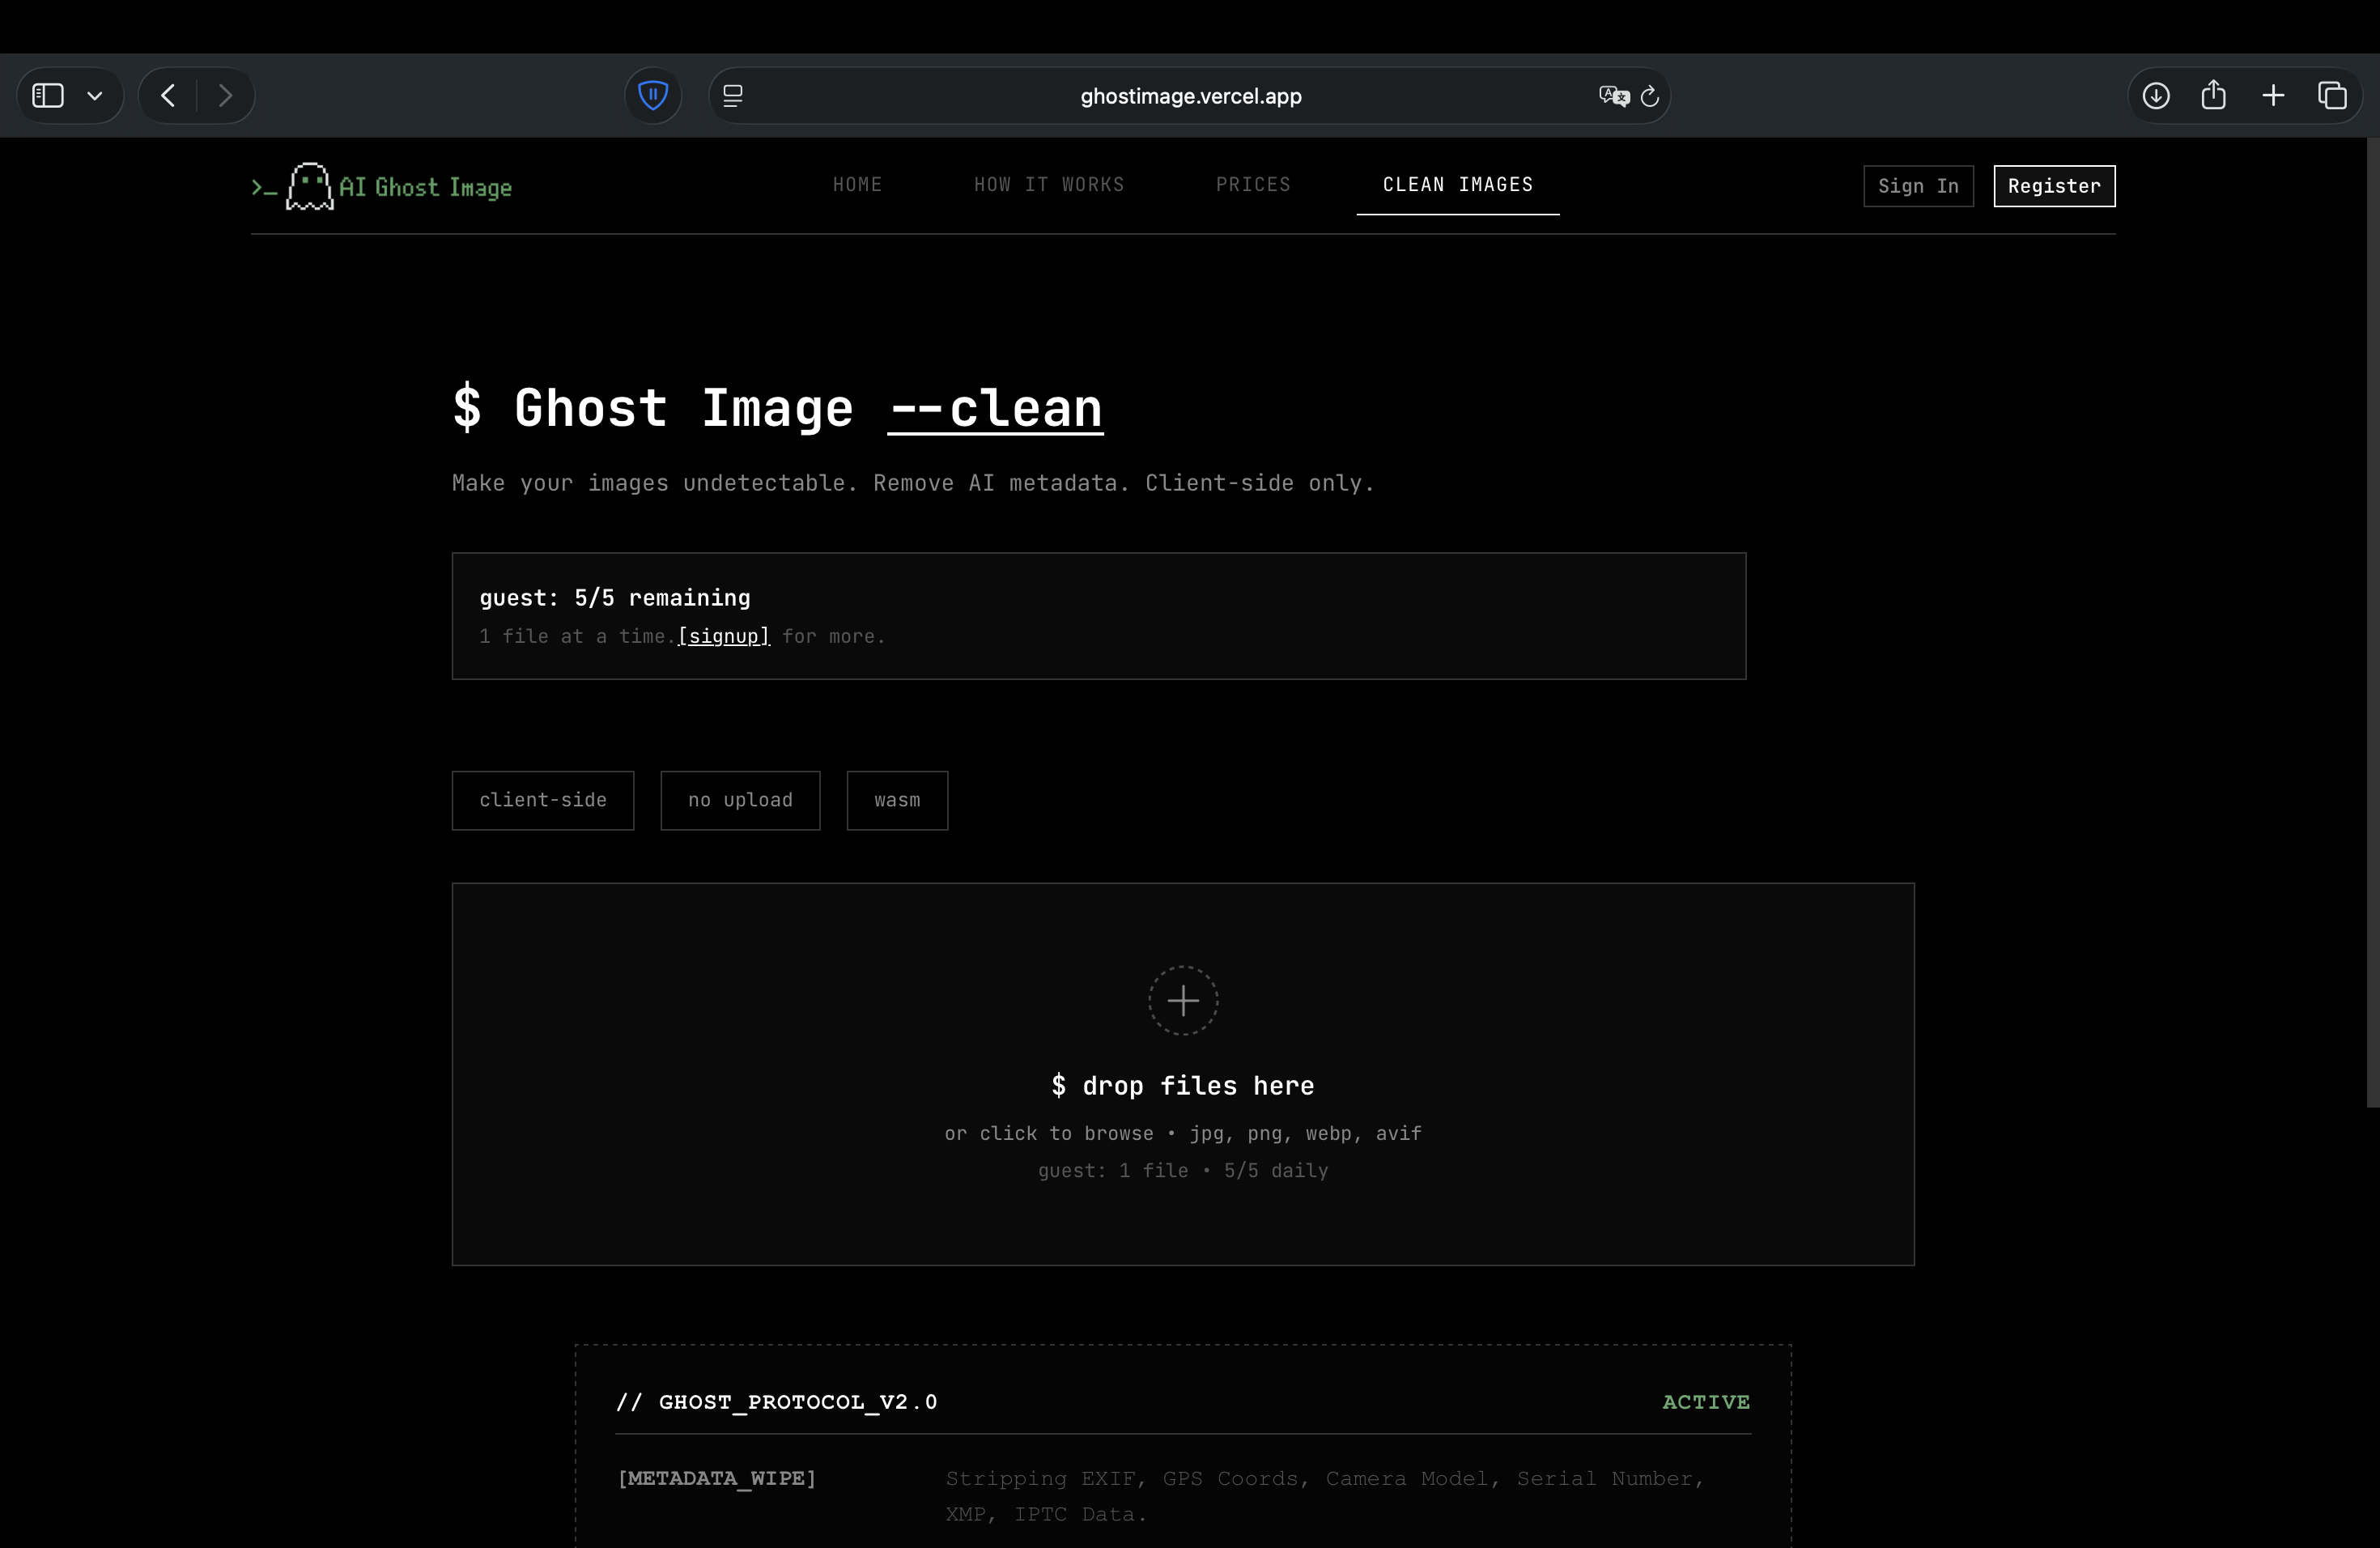
Task: Click Sign In
Action: click(x=1918, y=186)
